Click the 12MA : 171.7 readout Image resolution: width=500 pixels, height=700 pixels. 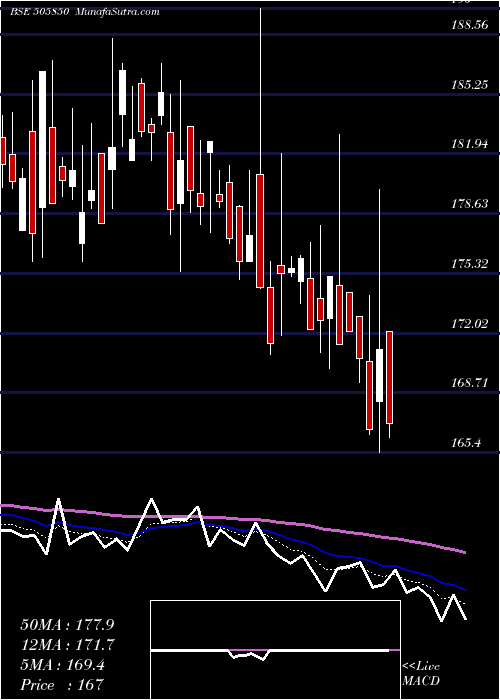click(x=67, y=645)
